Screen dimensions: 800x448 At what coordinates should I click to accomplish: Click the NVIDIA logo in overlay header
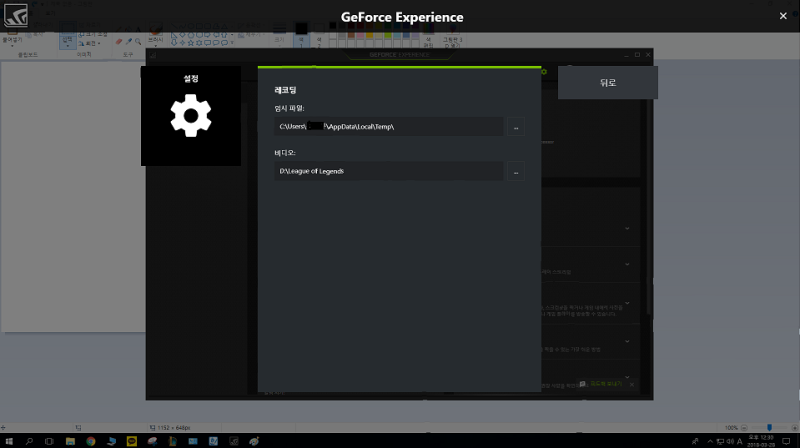(16, 15)
